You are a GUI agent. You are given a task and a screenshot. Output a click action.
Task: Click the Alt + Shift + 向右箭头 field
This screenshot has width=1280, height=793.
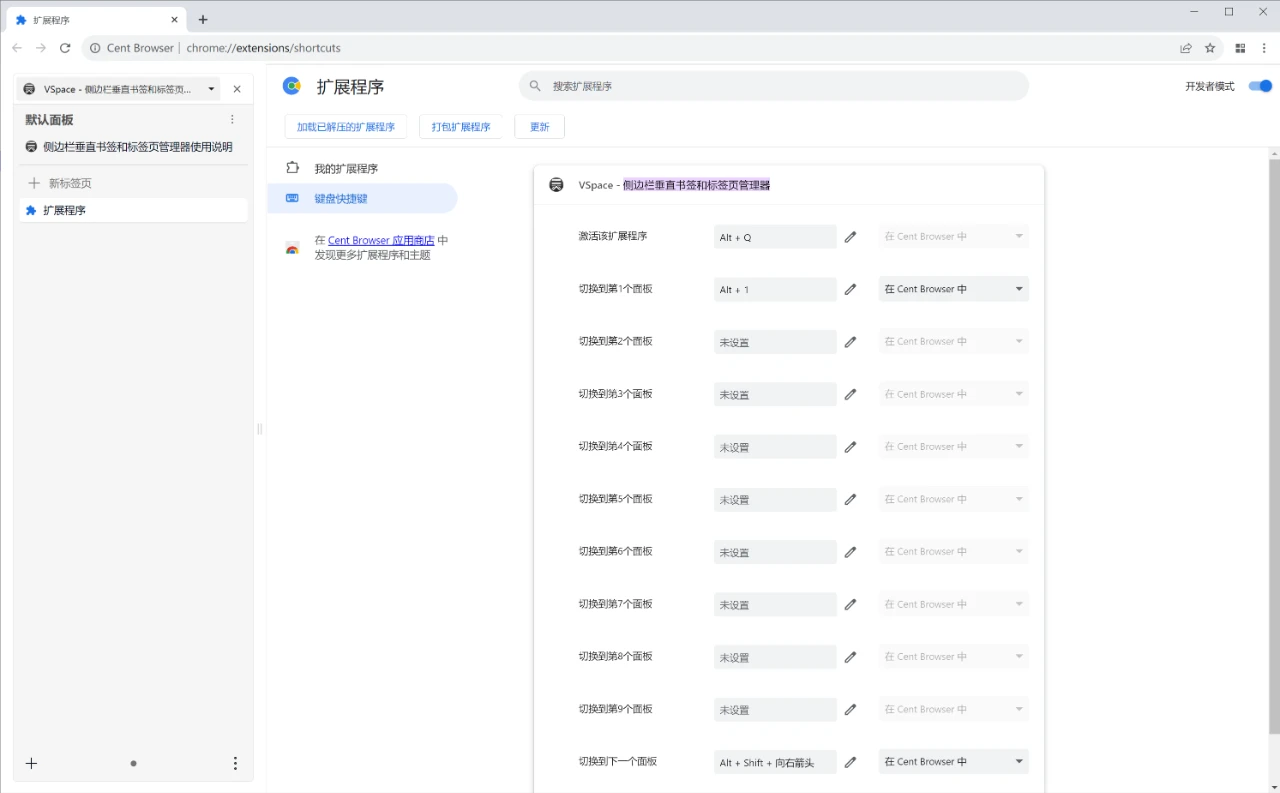pos(775,762)
